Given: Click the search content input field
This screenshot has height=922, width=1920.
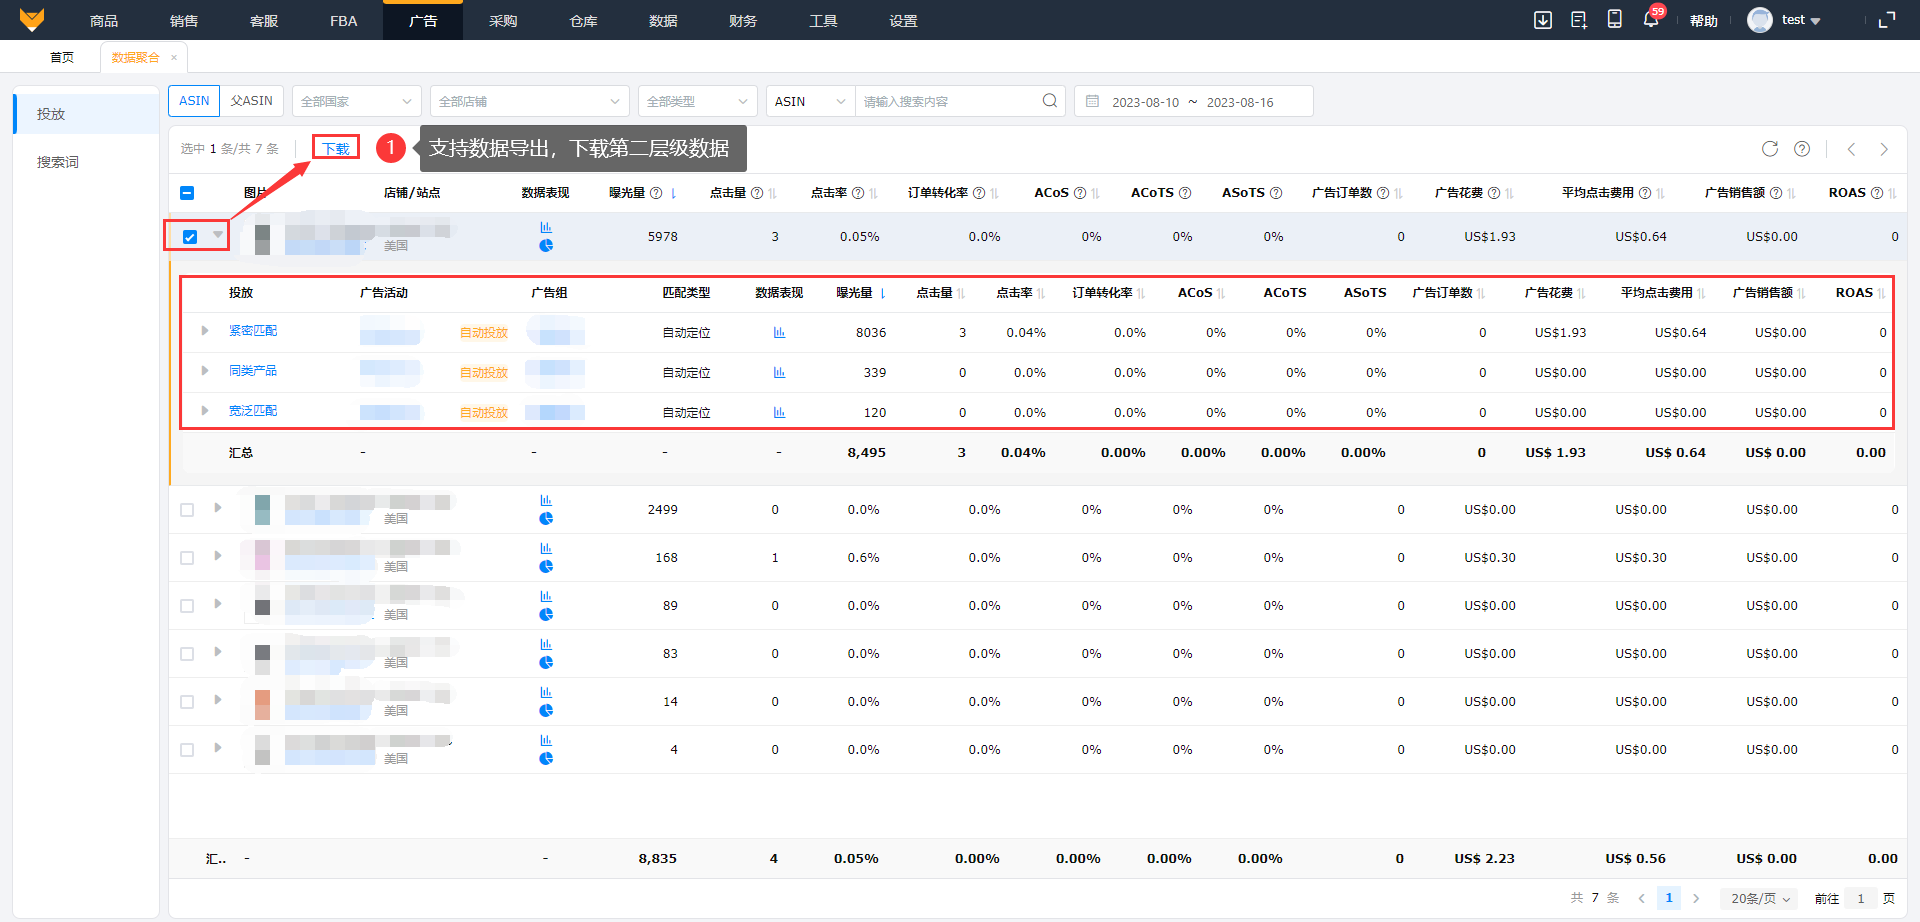Looking at the screenshot, I should [945, 101].
